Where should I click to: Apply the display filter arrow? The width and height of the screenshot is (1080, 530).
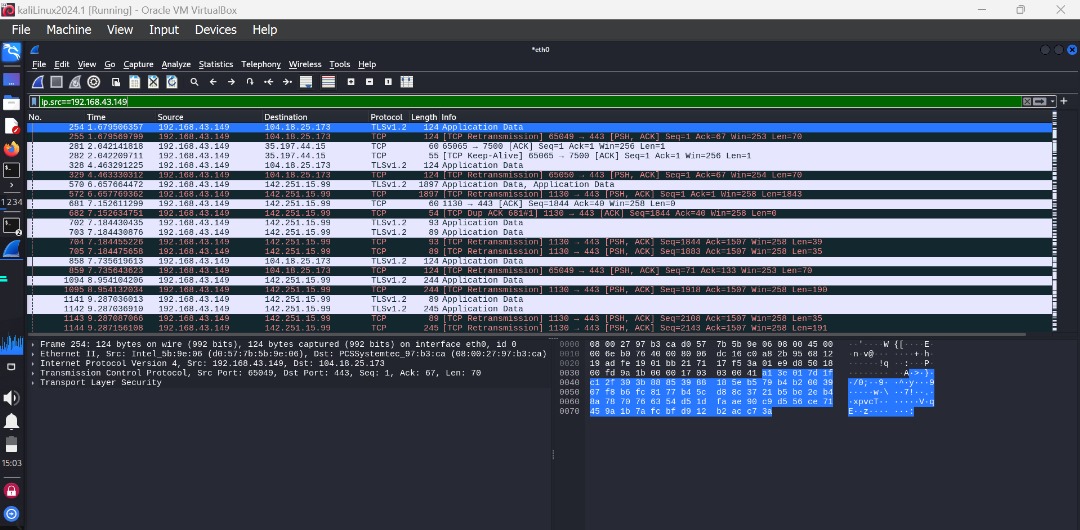pyautogui.click(x=1040, y=101)
